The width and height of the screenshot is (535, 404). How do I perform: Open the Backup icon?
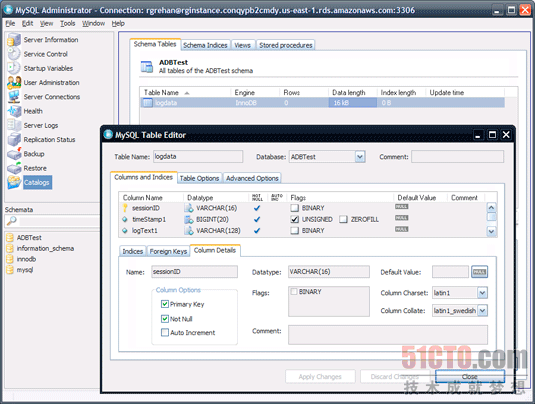[14, 154]
